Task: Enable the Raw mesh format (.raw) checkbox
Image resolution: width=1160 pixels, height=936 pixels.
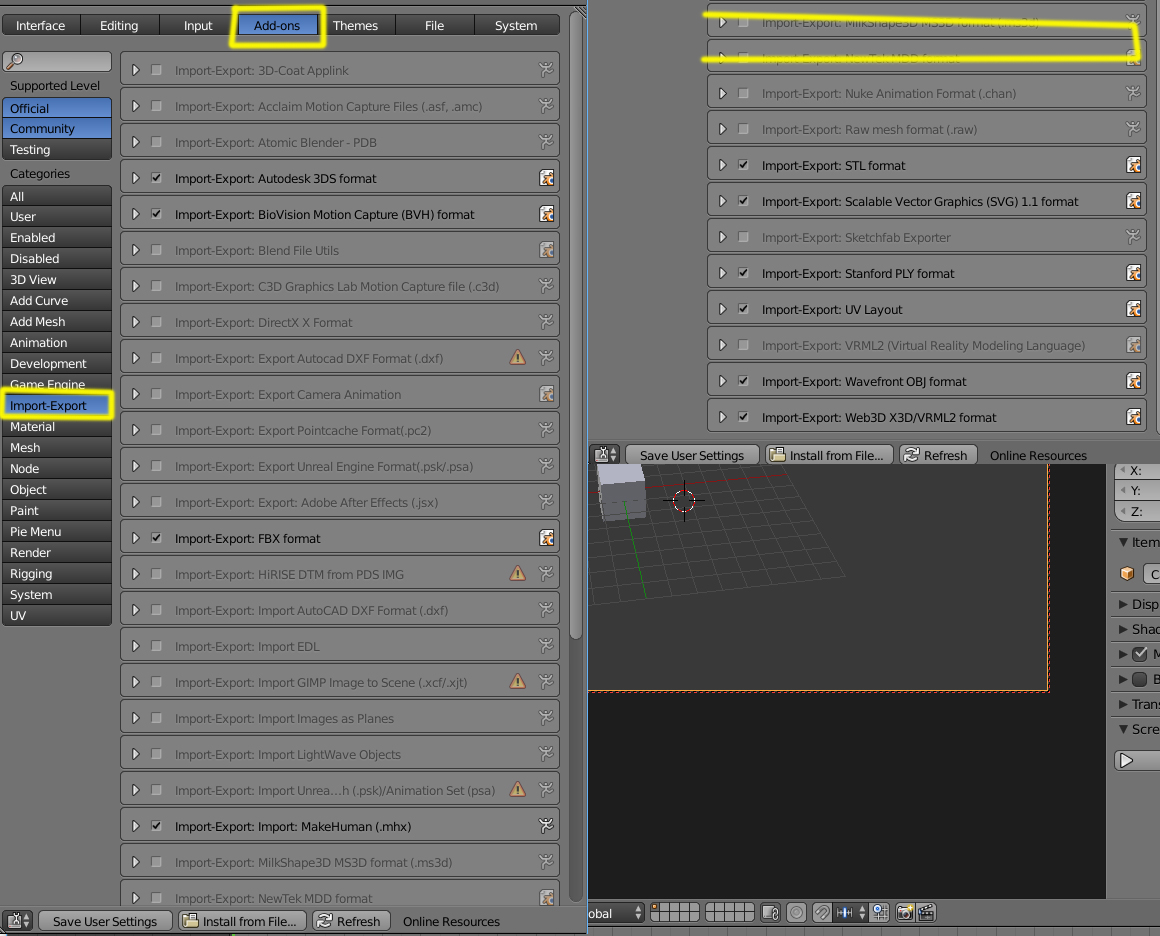Action: pos(743,129)
